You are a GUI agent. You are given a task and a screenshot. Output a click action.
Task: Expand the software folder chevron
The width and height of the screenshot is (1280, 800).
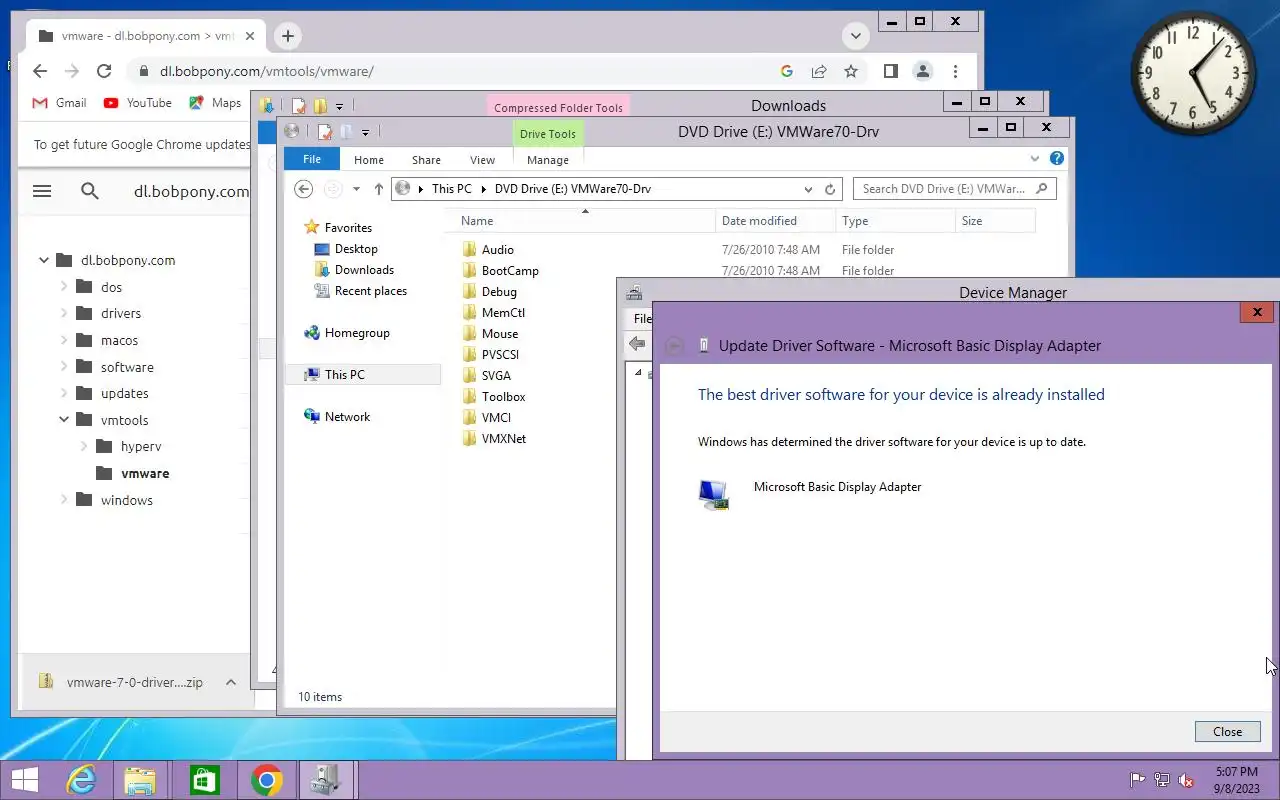(64, 367)
